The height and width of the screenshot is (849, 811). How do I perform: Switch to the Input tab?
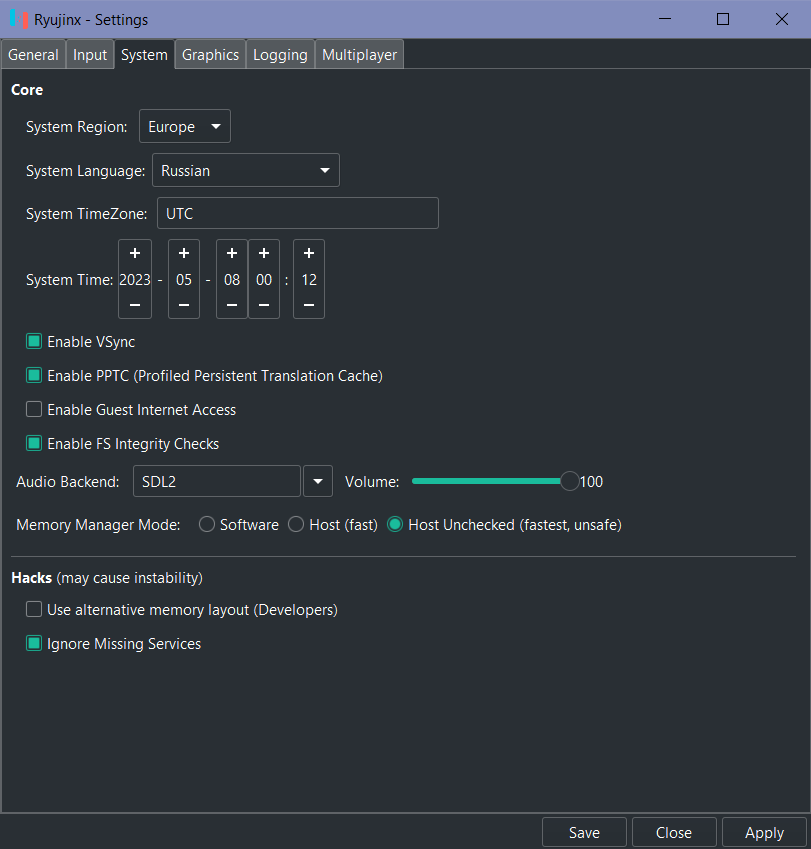(90, 55)
